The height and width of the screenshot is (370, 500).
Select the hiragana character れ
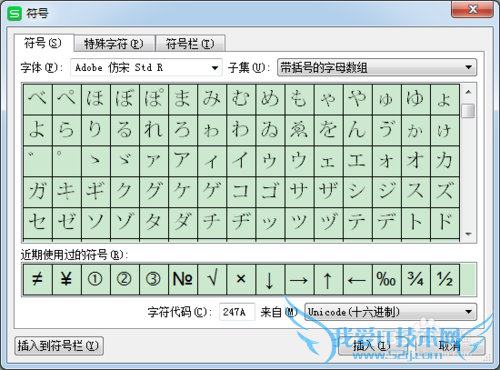[154, 130]
